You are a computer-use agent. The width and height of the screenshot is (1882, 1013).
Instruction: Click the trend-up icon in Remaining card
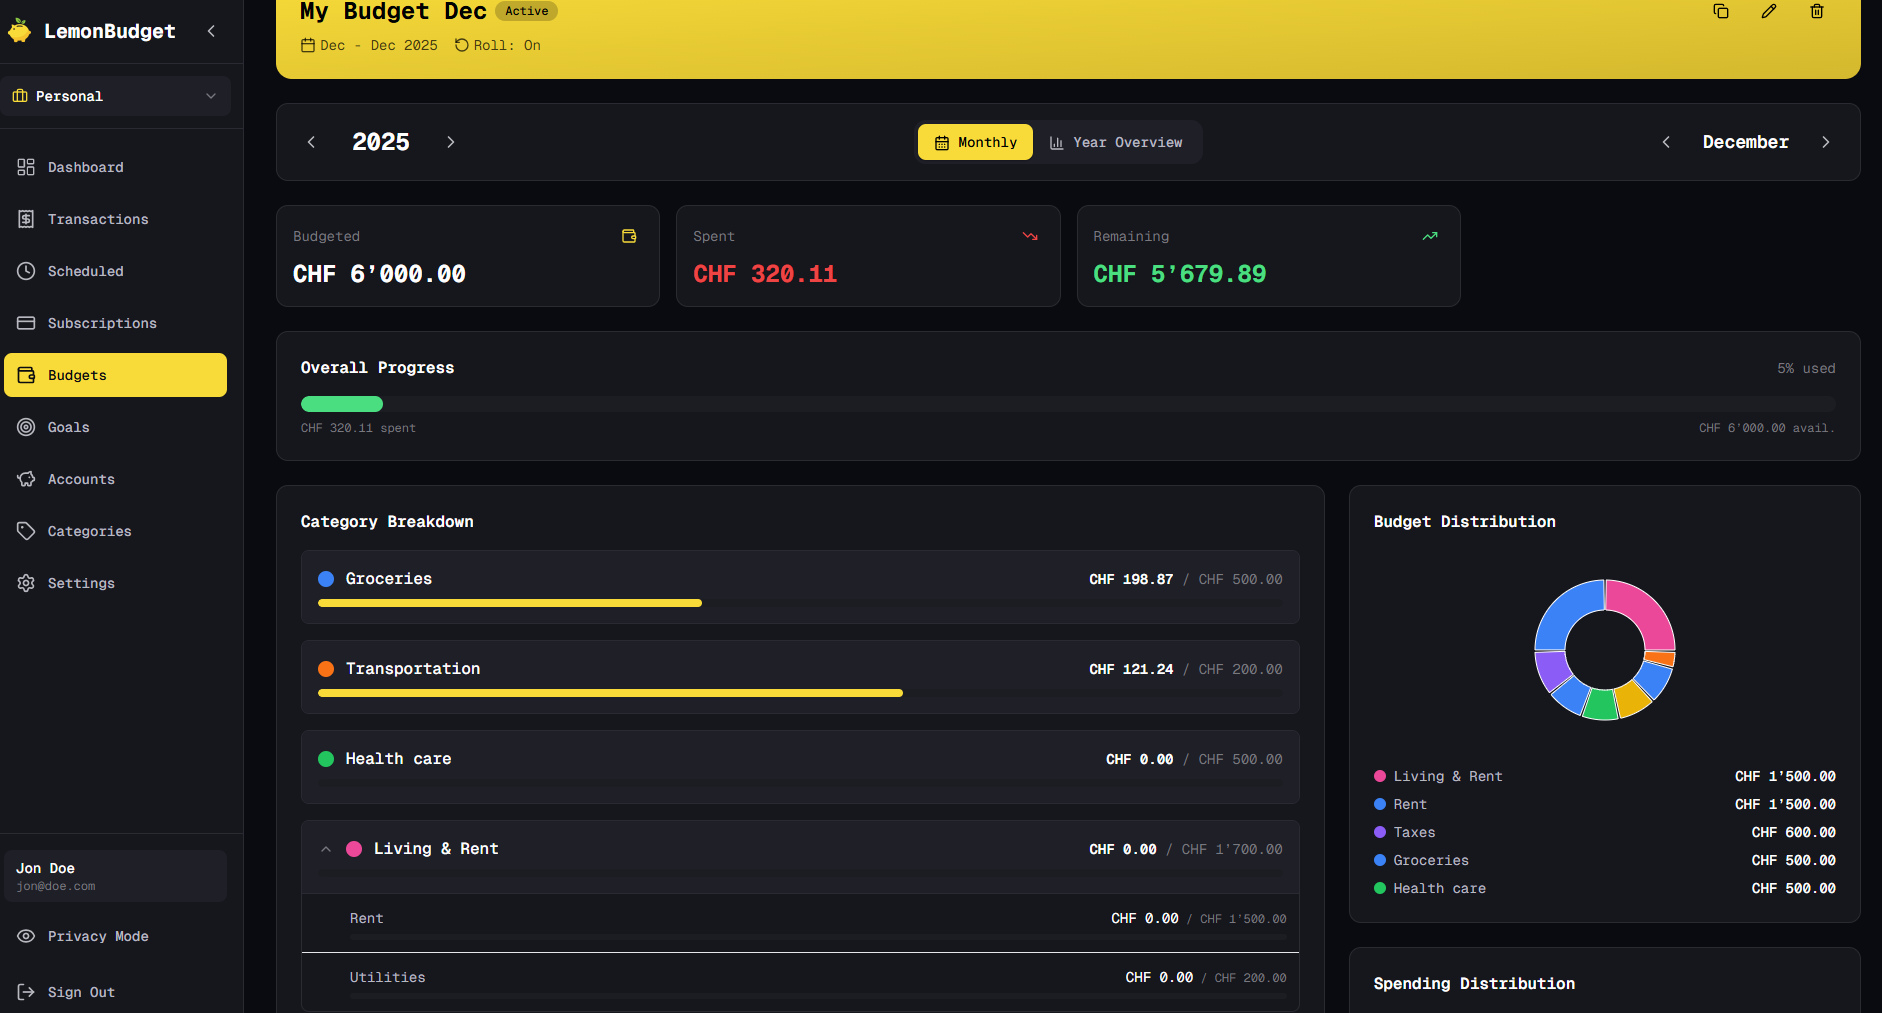(1430, 236)
